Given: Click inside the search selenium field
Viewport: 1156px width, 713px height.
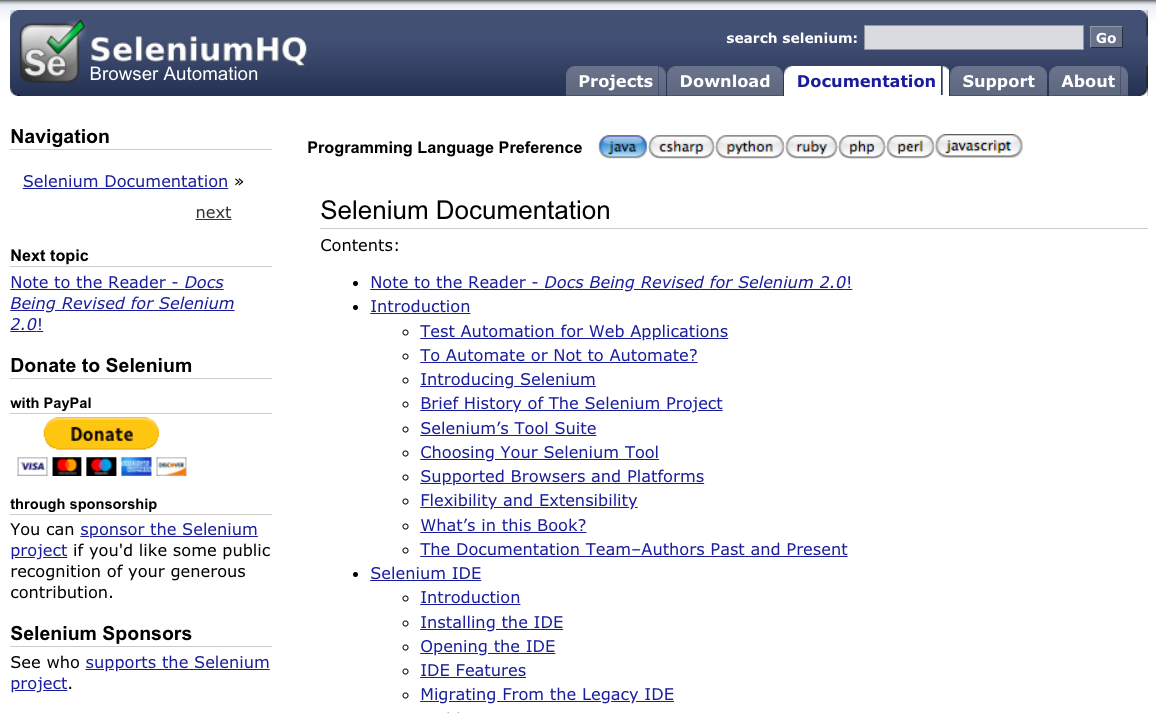Looking at the screenshot, I should [972, 37].
